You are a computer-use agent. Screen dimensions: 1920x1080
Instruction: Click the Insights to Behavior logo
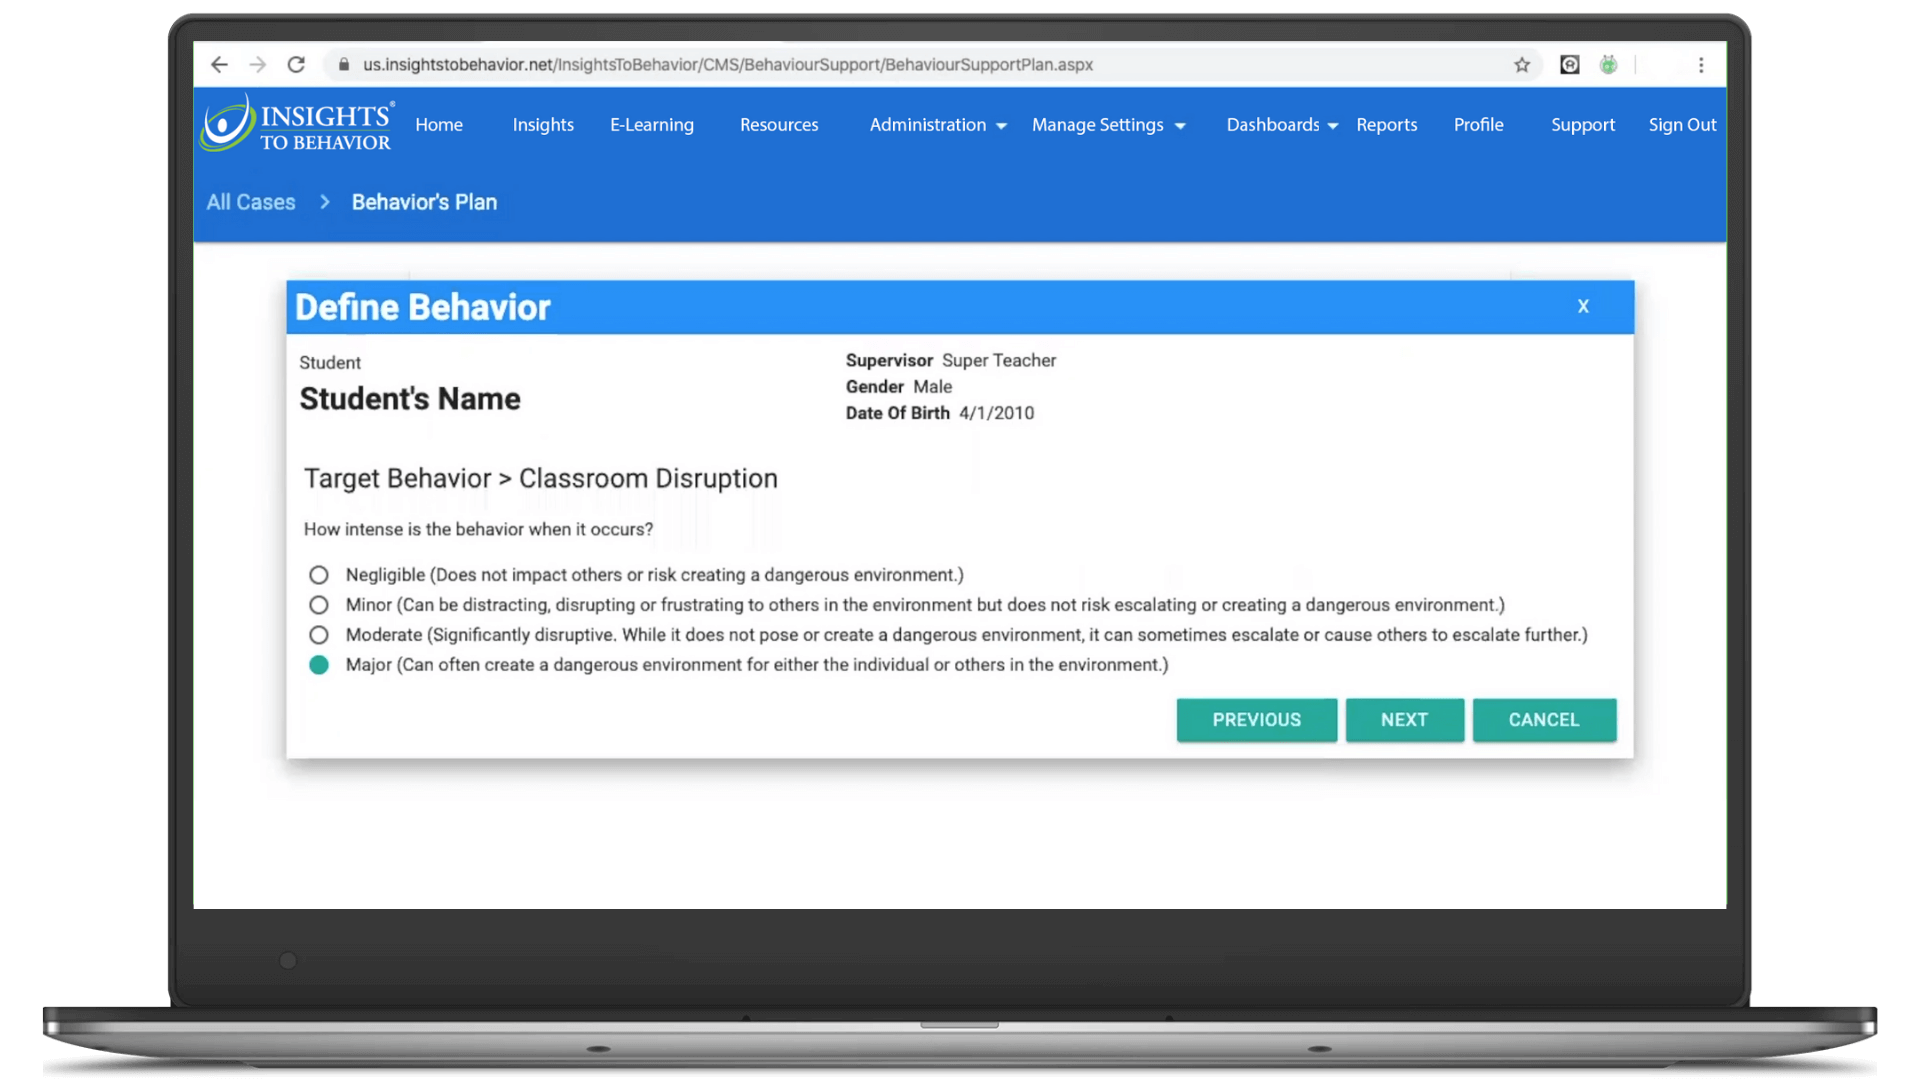pyautogui.click(x=297, y=124)
